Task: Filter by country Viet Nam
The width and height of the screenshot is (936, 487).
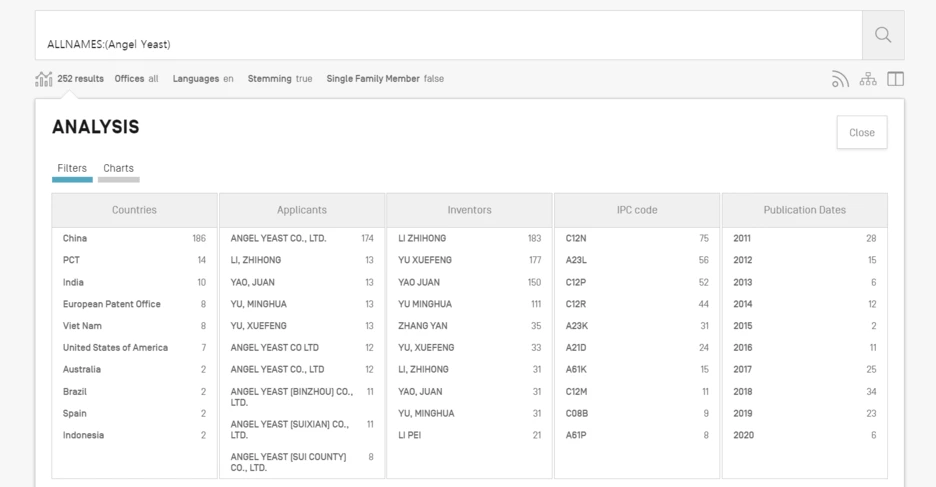Action: pos(134,326)
